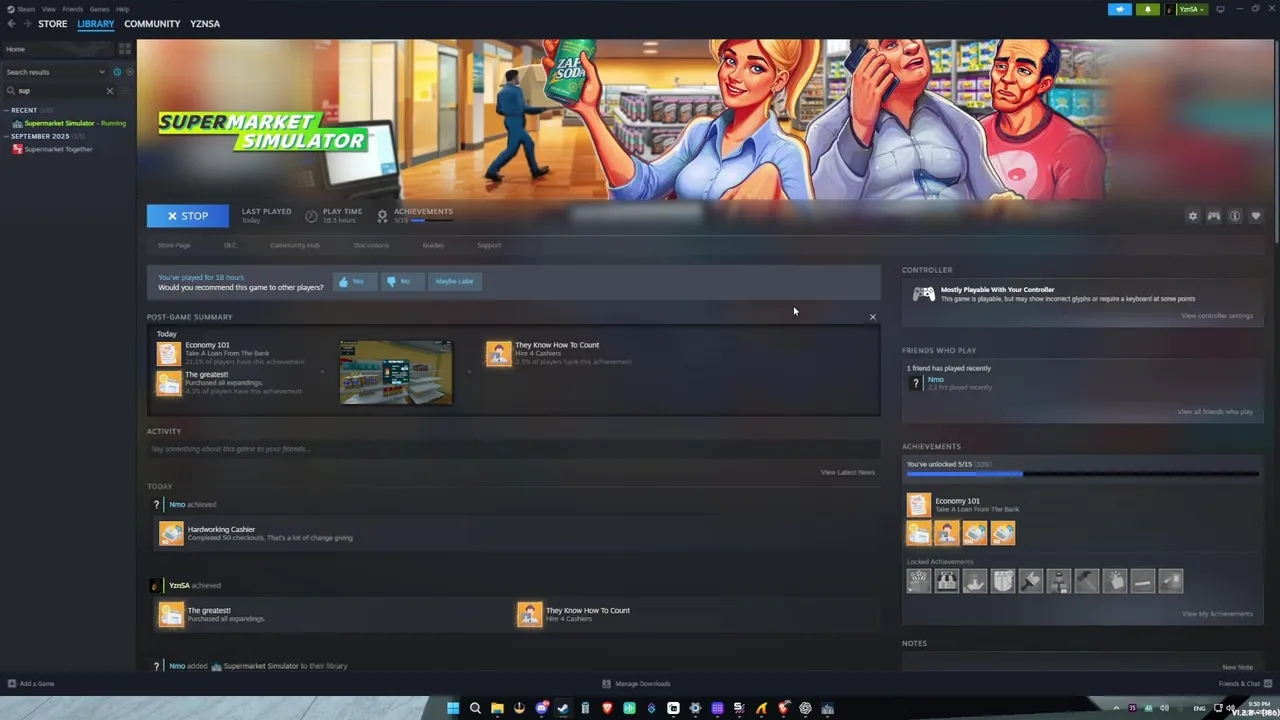Screen dimensions: 1280x720
Task: Go back with the left arrow
Action: [11, 23]
